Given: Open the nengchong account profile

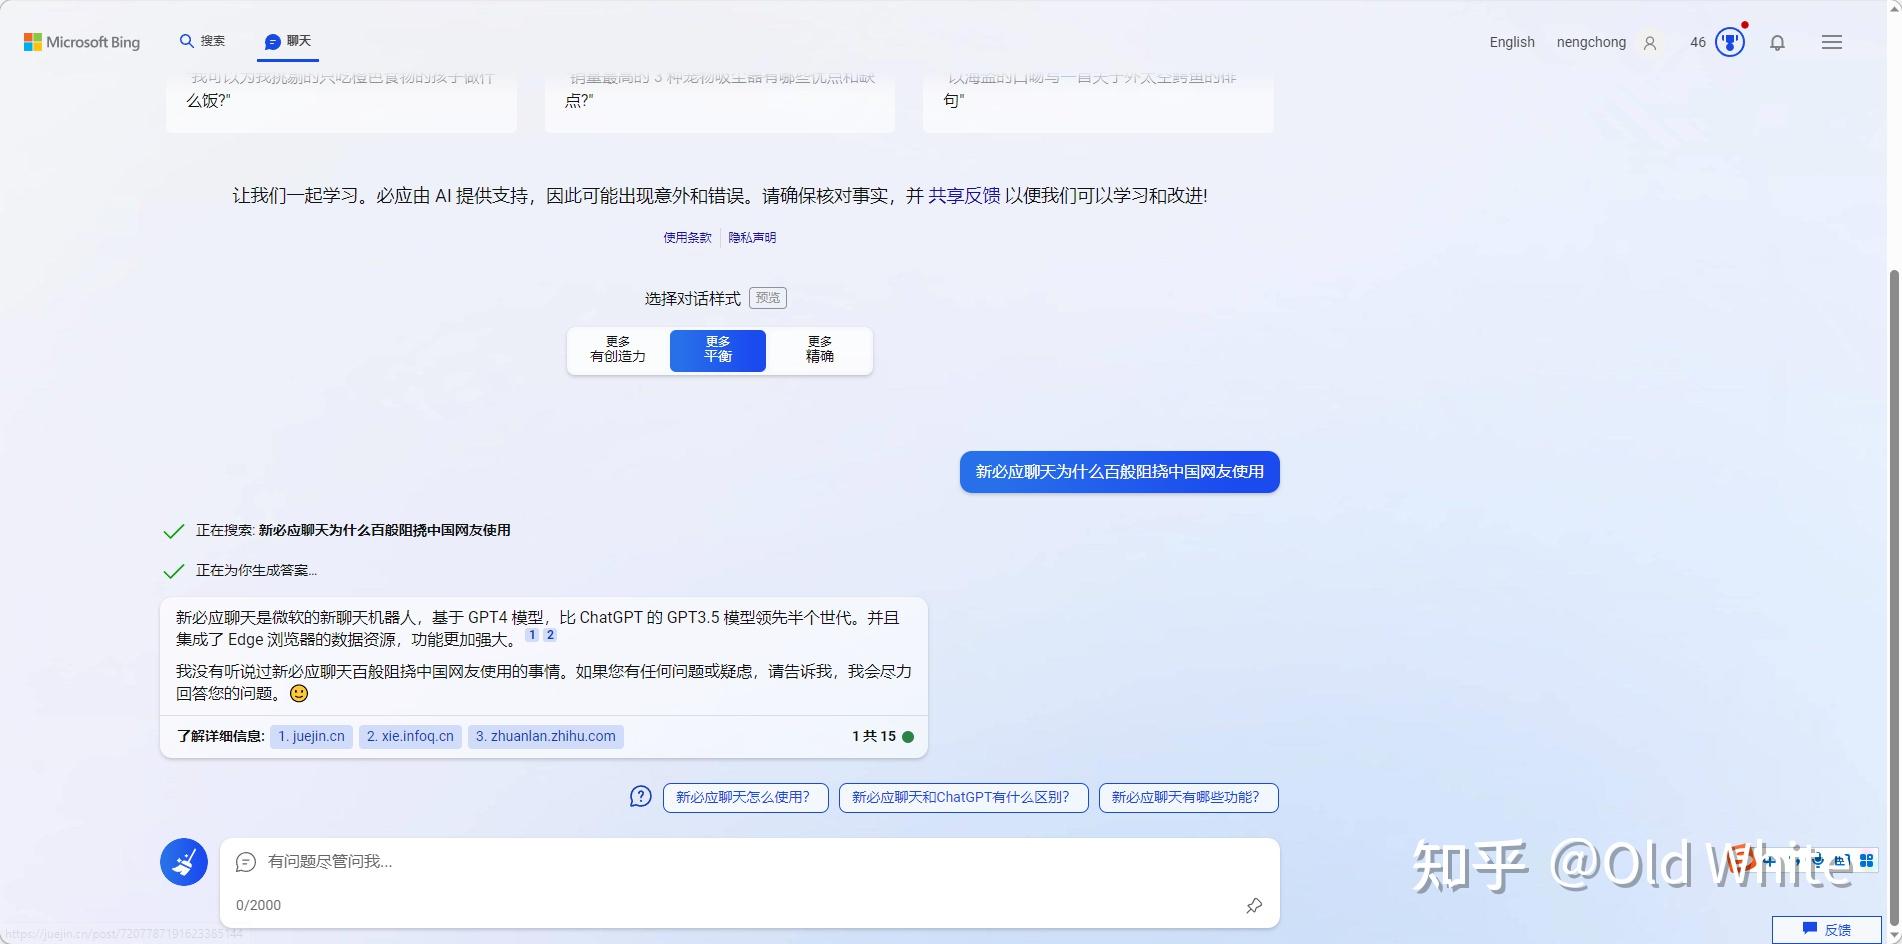Looking at the screenshot, I should pyautogui.click(x=1590, y=42).
